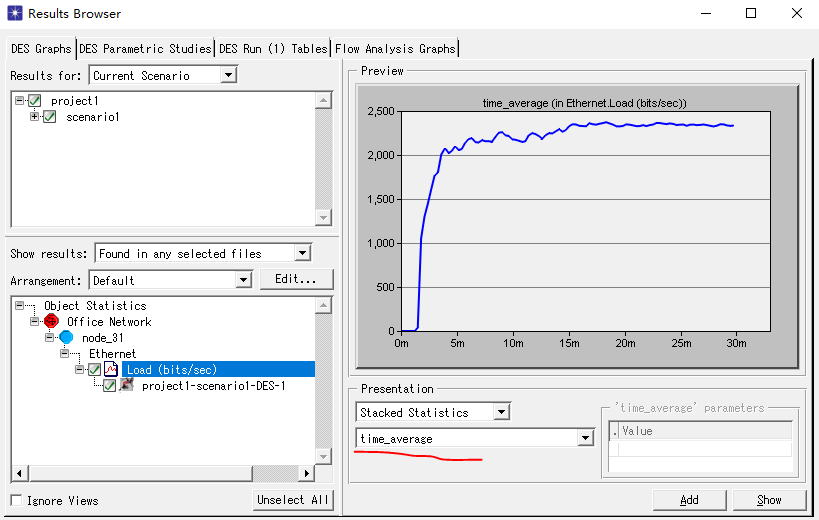Open the time_average filter dropdown
Screen dimensions: 819x520
pos(586,438)
